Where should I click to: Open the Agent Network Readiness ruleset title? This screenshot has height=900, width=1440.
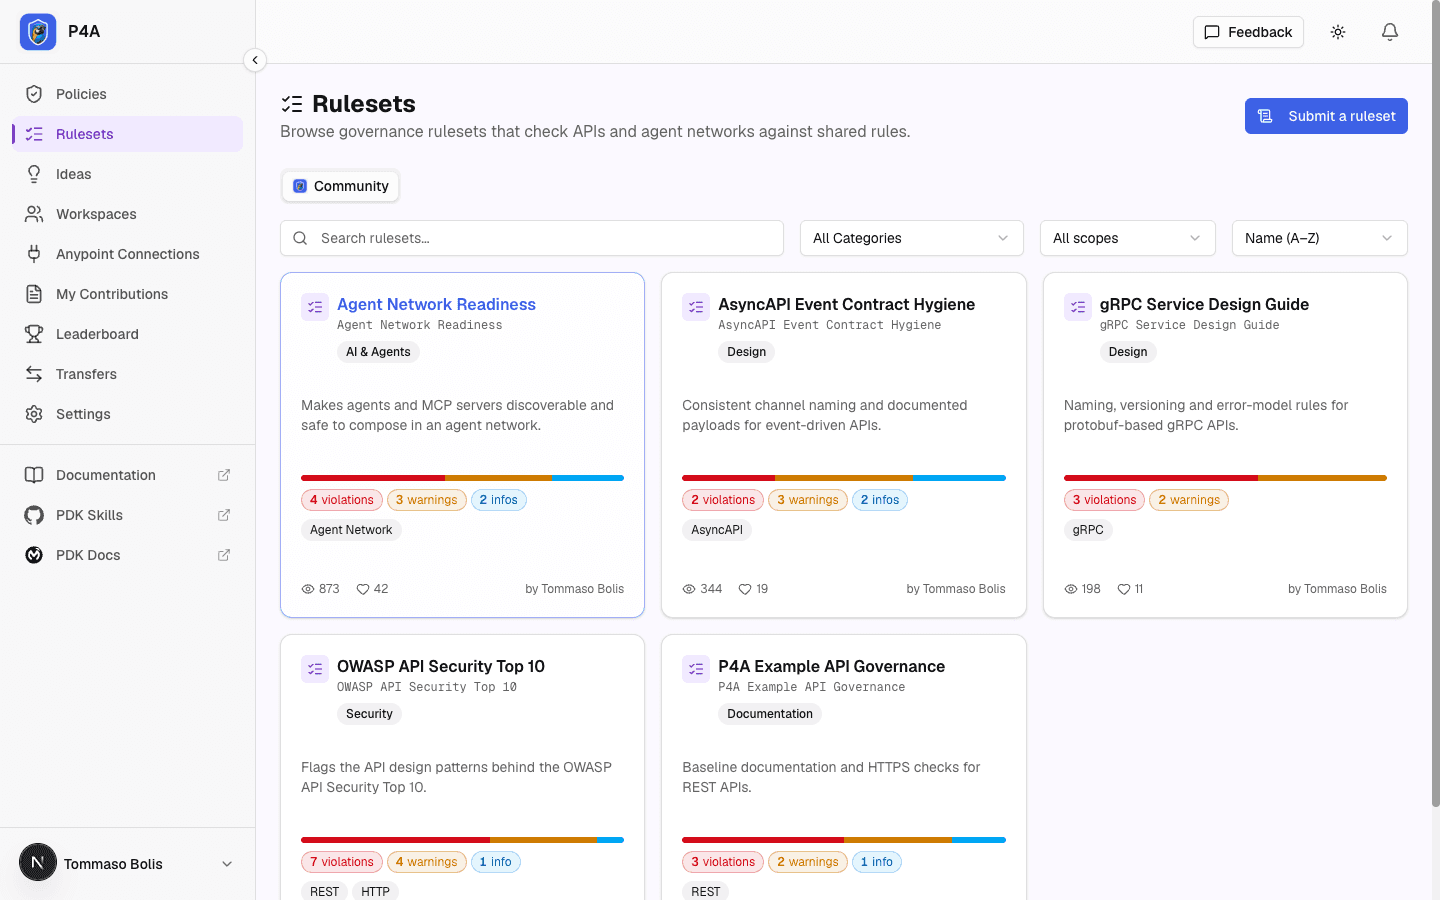tap(436, 304)
